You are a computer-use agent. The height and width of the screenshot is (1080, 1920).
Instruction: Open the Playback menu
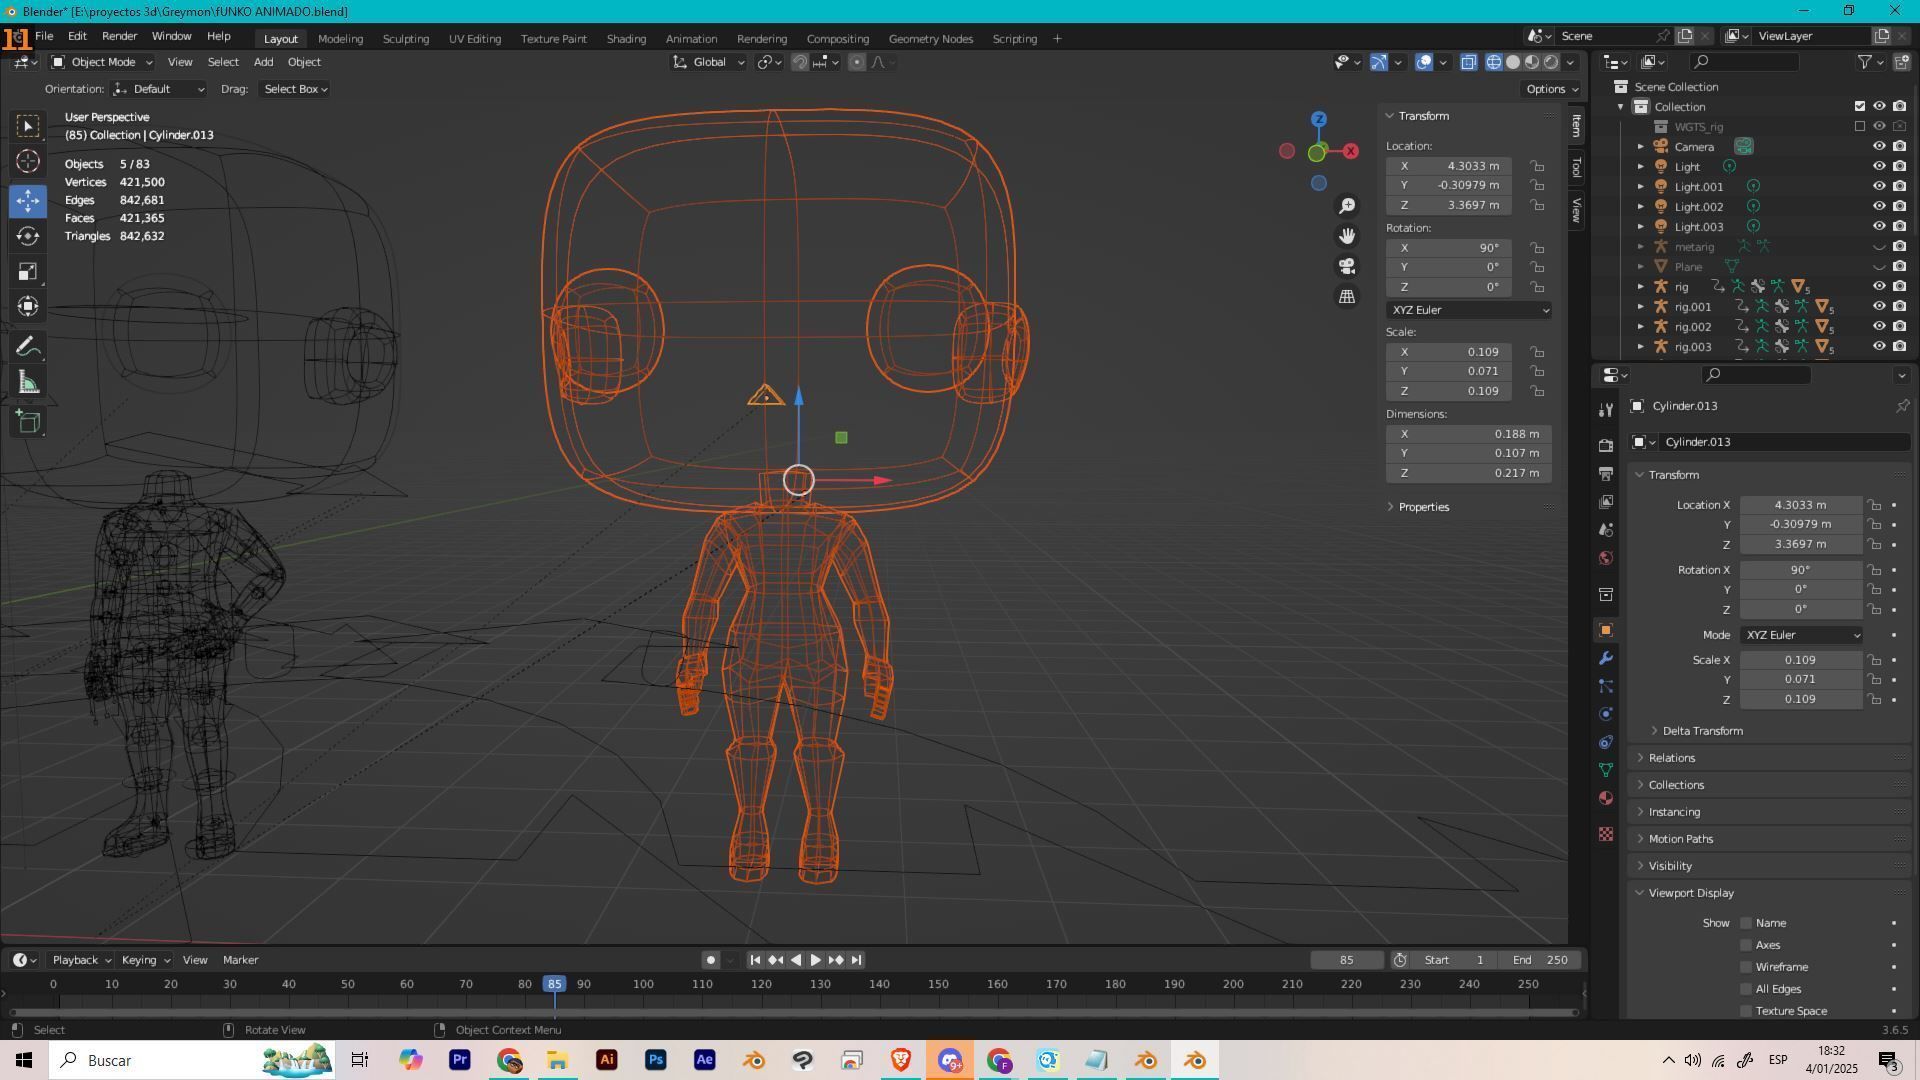click(x=80, y=960)
